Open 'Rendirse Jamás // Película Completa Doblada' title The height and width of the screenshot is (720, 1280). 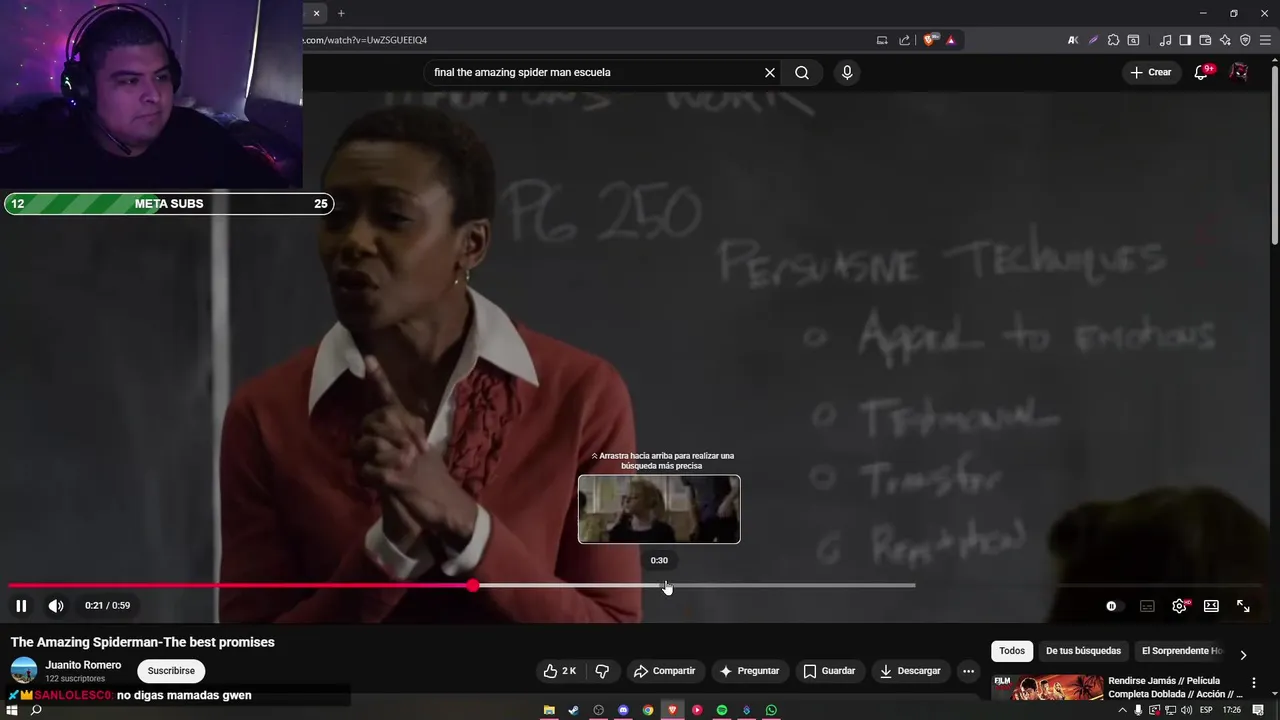point(1176,687)
